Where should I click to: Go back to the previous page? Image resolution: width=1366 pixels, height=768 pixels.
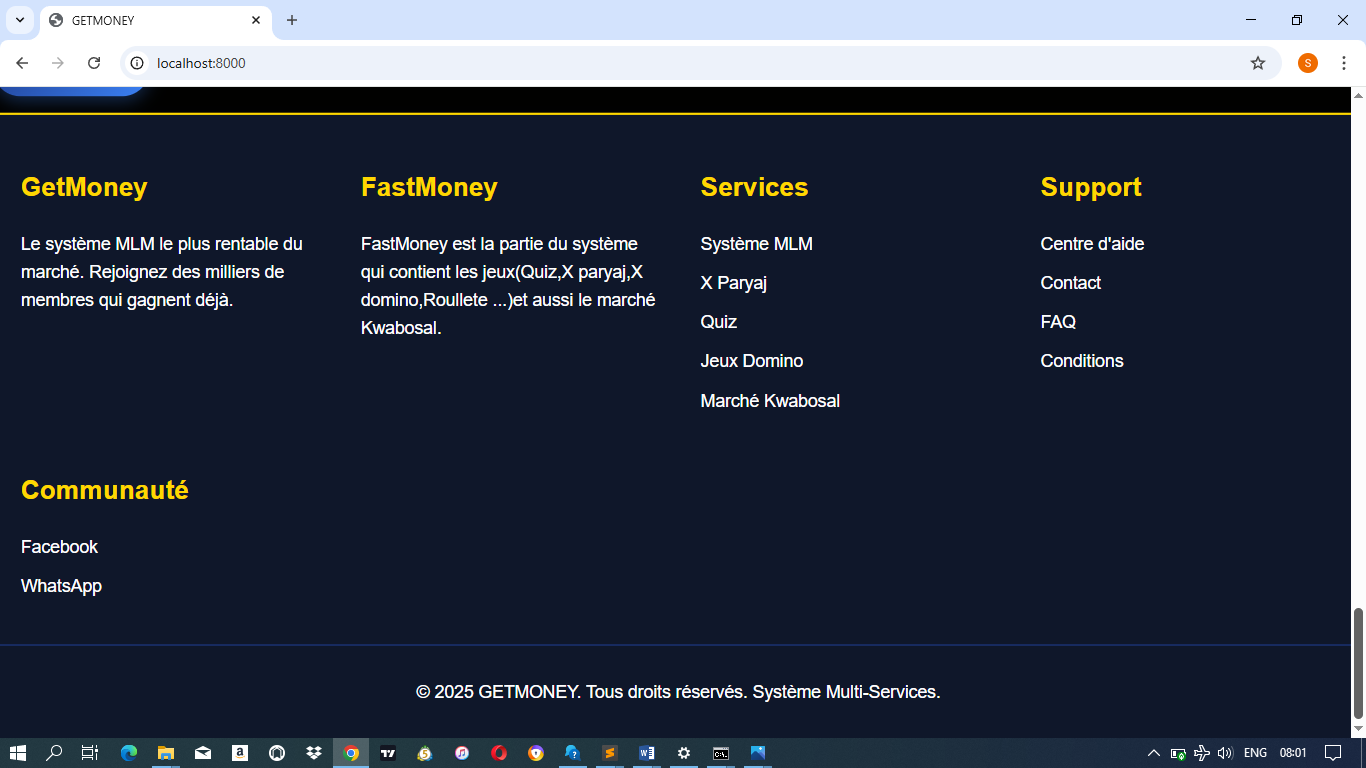pos(22,63)
